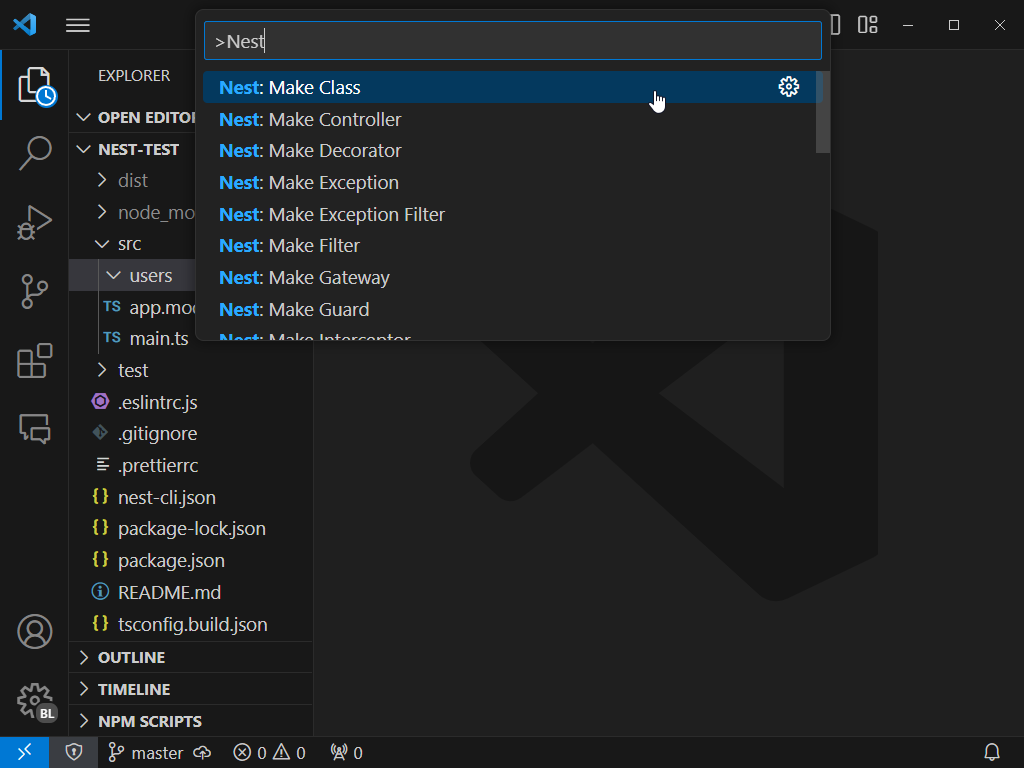Open errors and warnings status indicator

(x=269, y=753)
